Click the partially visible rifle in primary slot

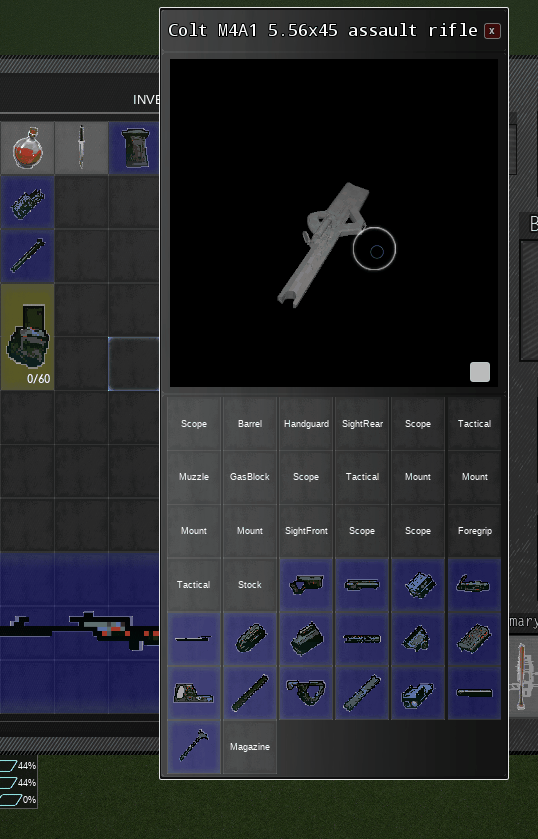click(523, 676)
